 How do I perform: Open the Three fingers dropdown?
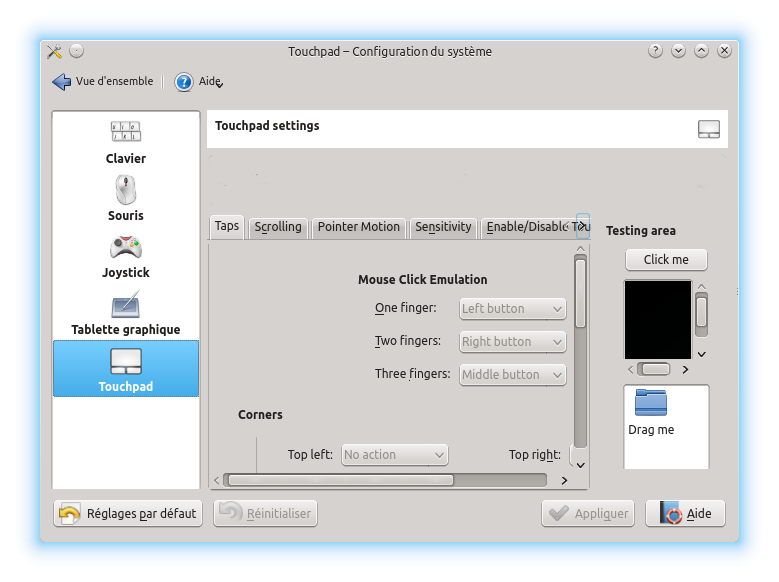coord(512,375)
